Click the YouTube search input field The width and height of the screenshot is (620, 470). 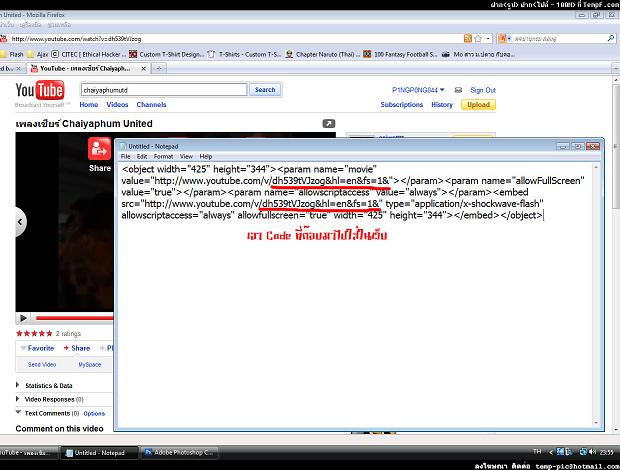point(164,90)
